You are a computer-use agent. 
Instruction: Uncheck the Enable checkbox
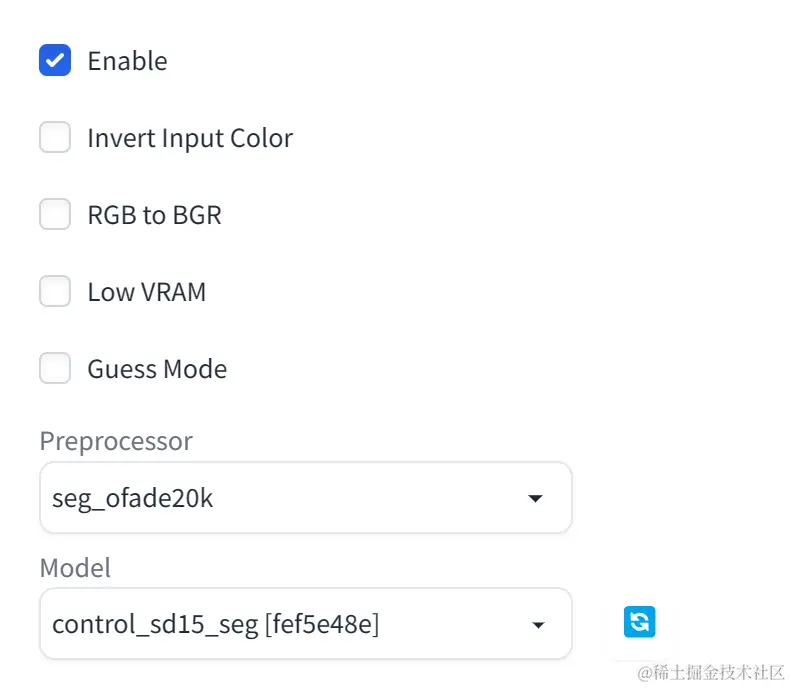[55, 60]
